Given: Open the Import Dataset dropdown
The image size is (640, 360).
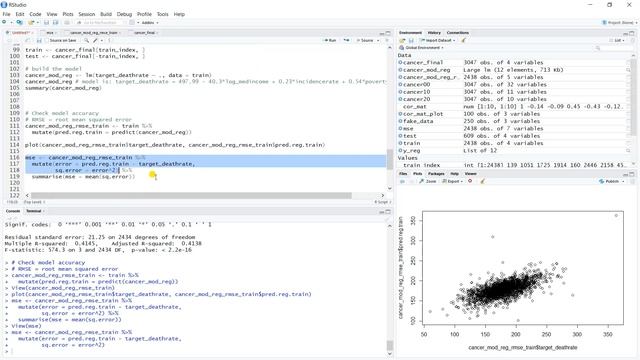Looking at the screenshot, I should [x=437, y=40].
